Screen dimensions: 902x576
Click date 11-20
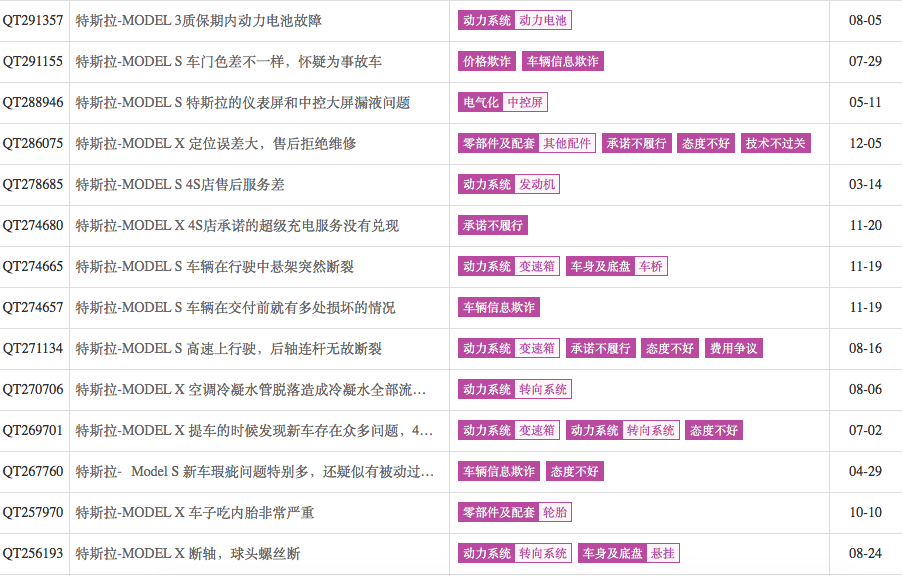(x=865, y=226)
